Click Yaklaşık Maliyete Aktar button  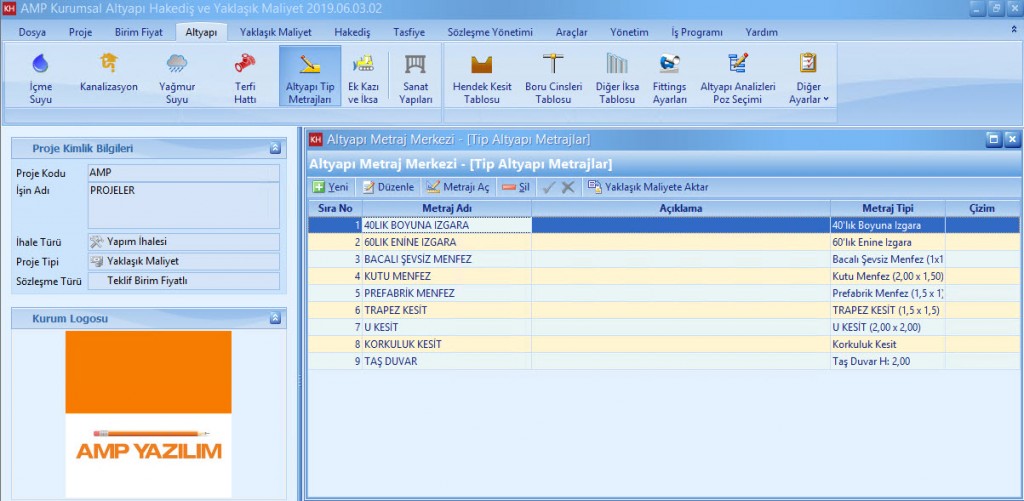click(648, 187)
